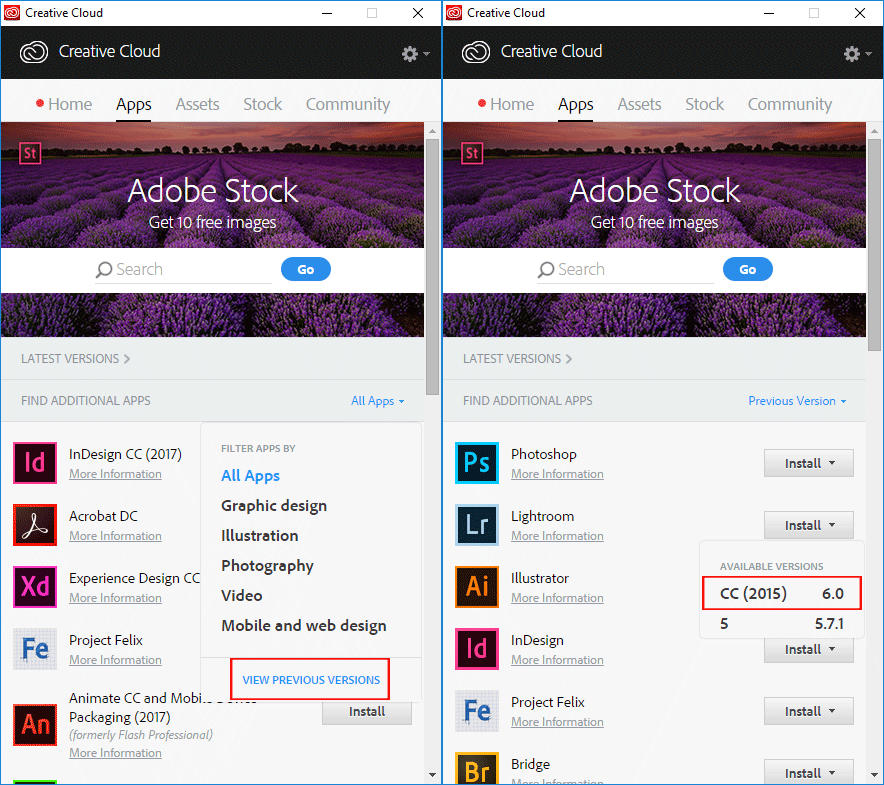
Task: Select Video filter option
Action: pos(242,596)
